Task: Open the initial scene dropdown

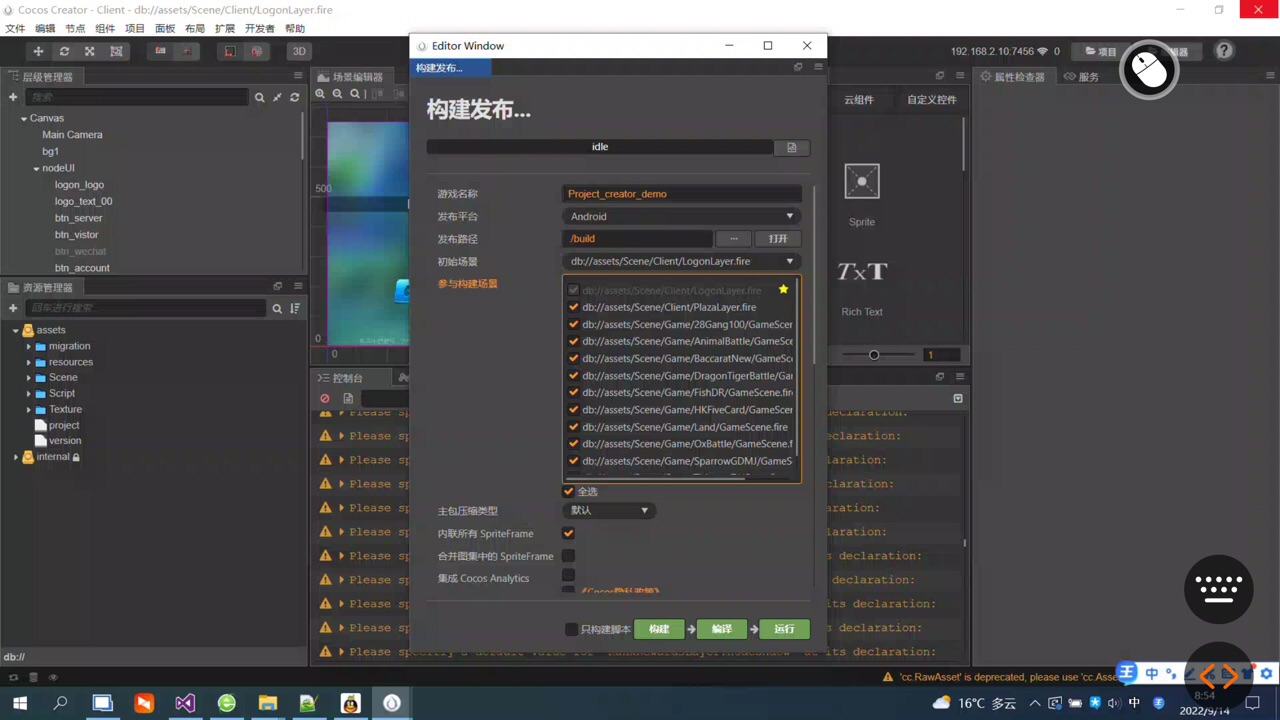Action: (682, 261)
